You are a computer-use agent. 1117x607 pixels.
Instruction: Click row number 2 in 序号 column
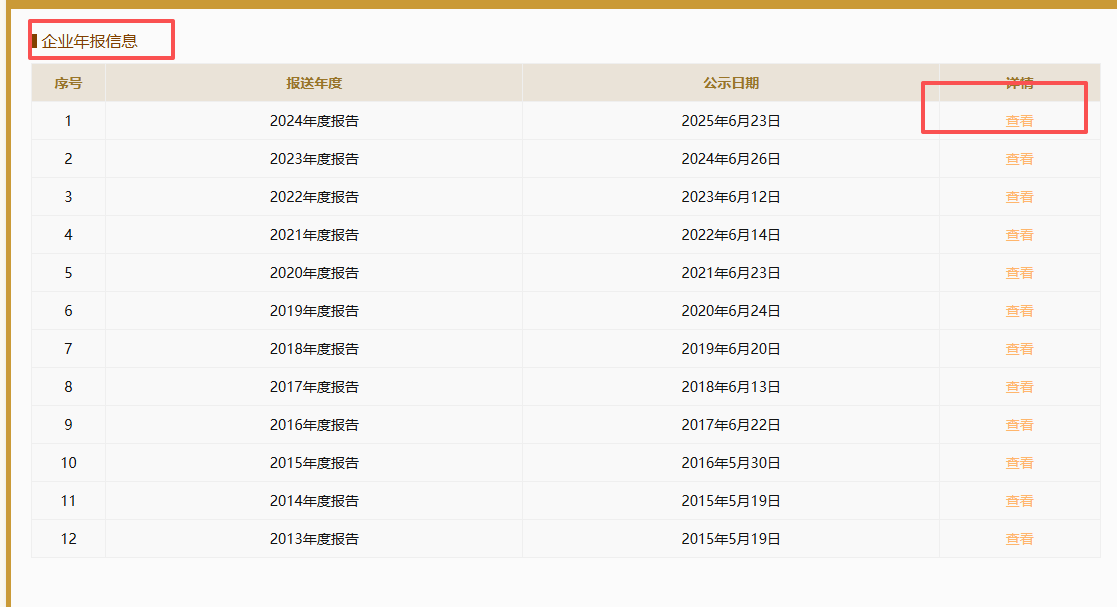pyautogui.click(x=68, y=159)
